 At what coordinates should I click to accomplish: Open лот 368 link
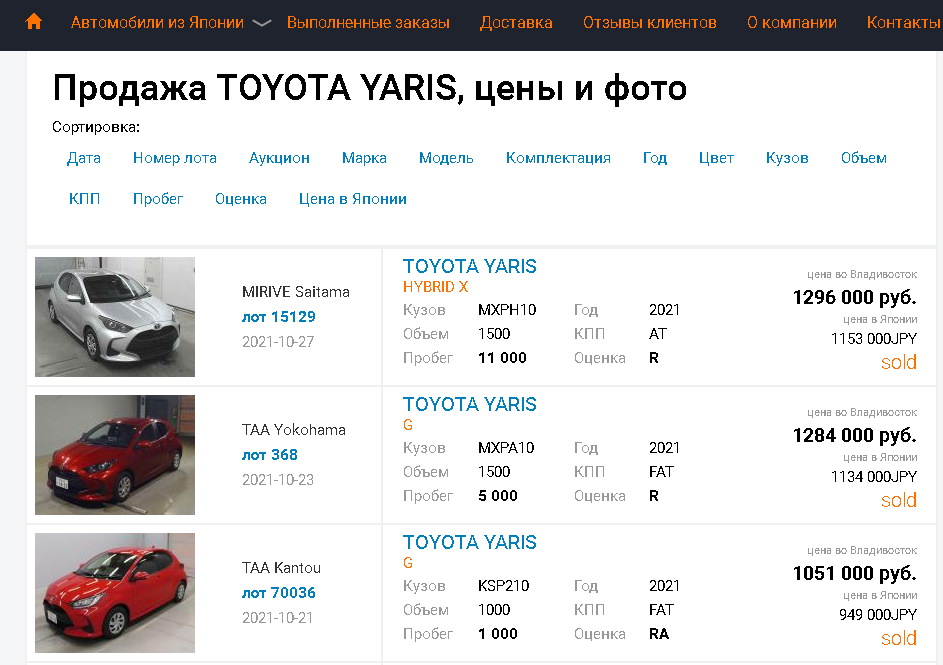point(269,455)
